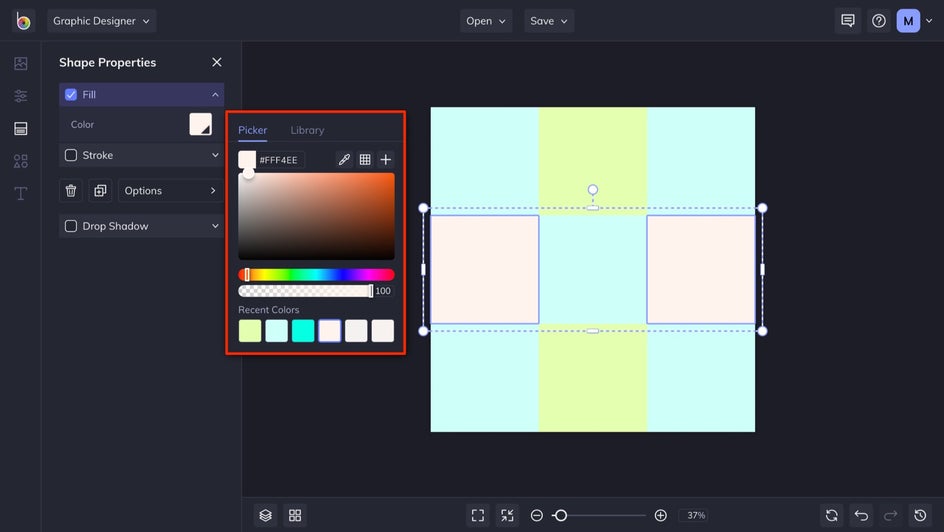Expand the Save dropdown menu
The height and width of the screenshot is (532, 944).
click(549, 21)
